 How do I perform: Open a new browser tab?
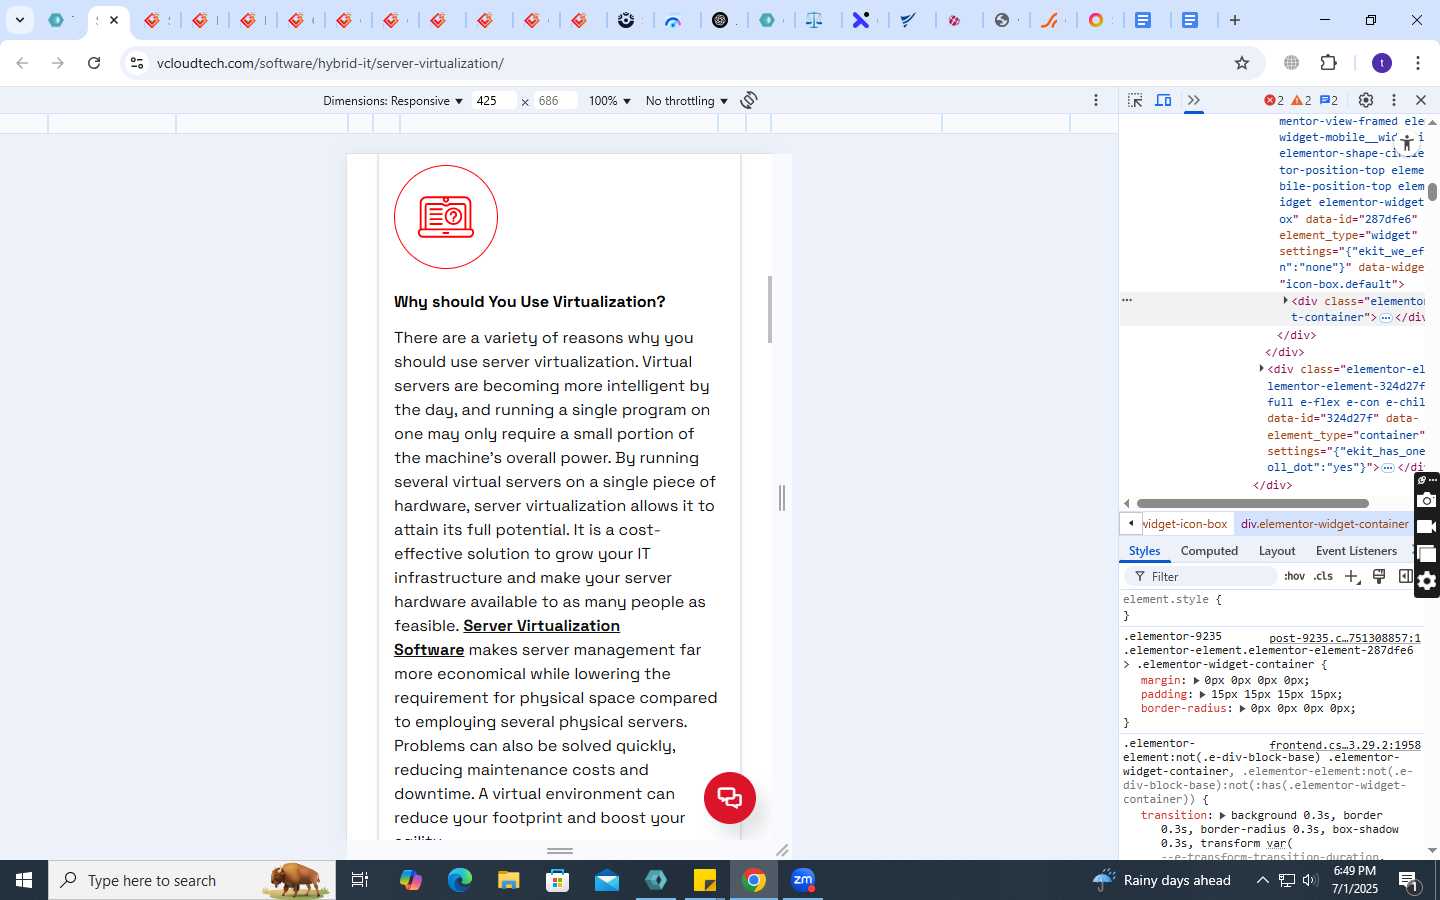(1235, 20)
